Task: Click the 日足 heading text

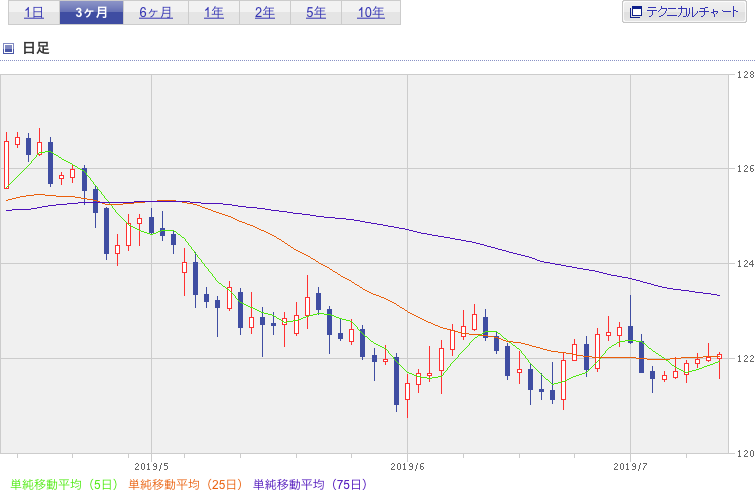Action: [36, 48]
